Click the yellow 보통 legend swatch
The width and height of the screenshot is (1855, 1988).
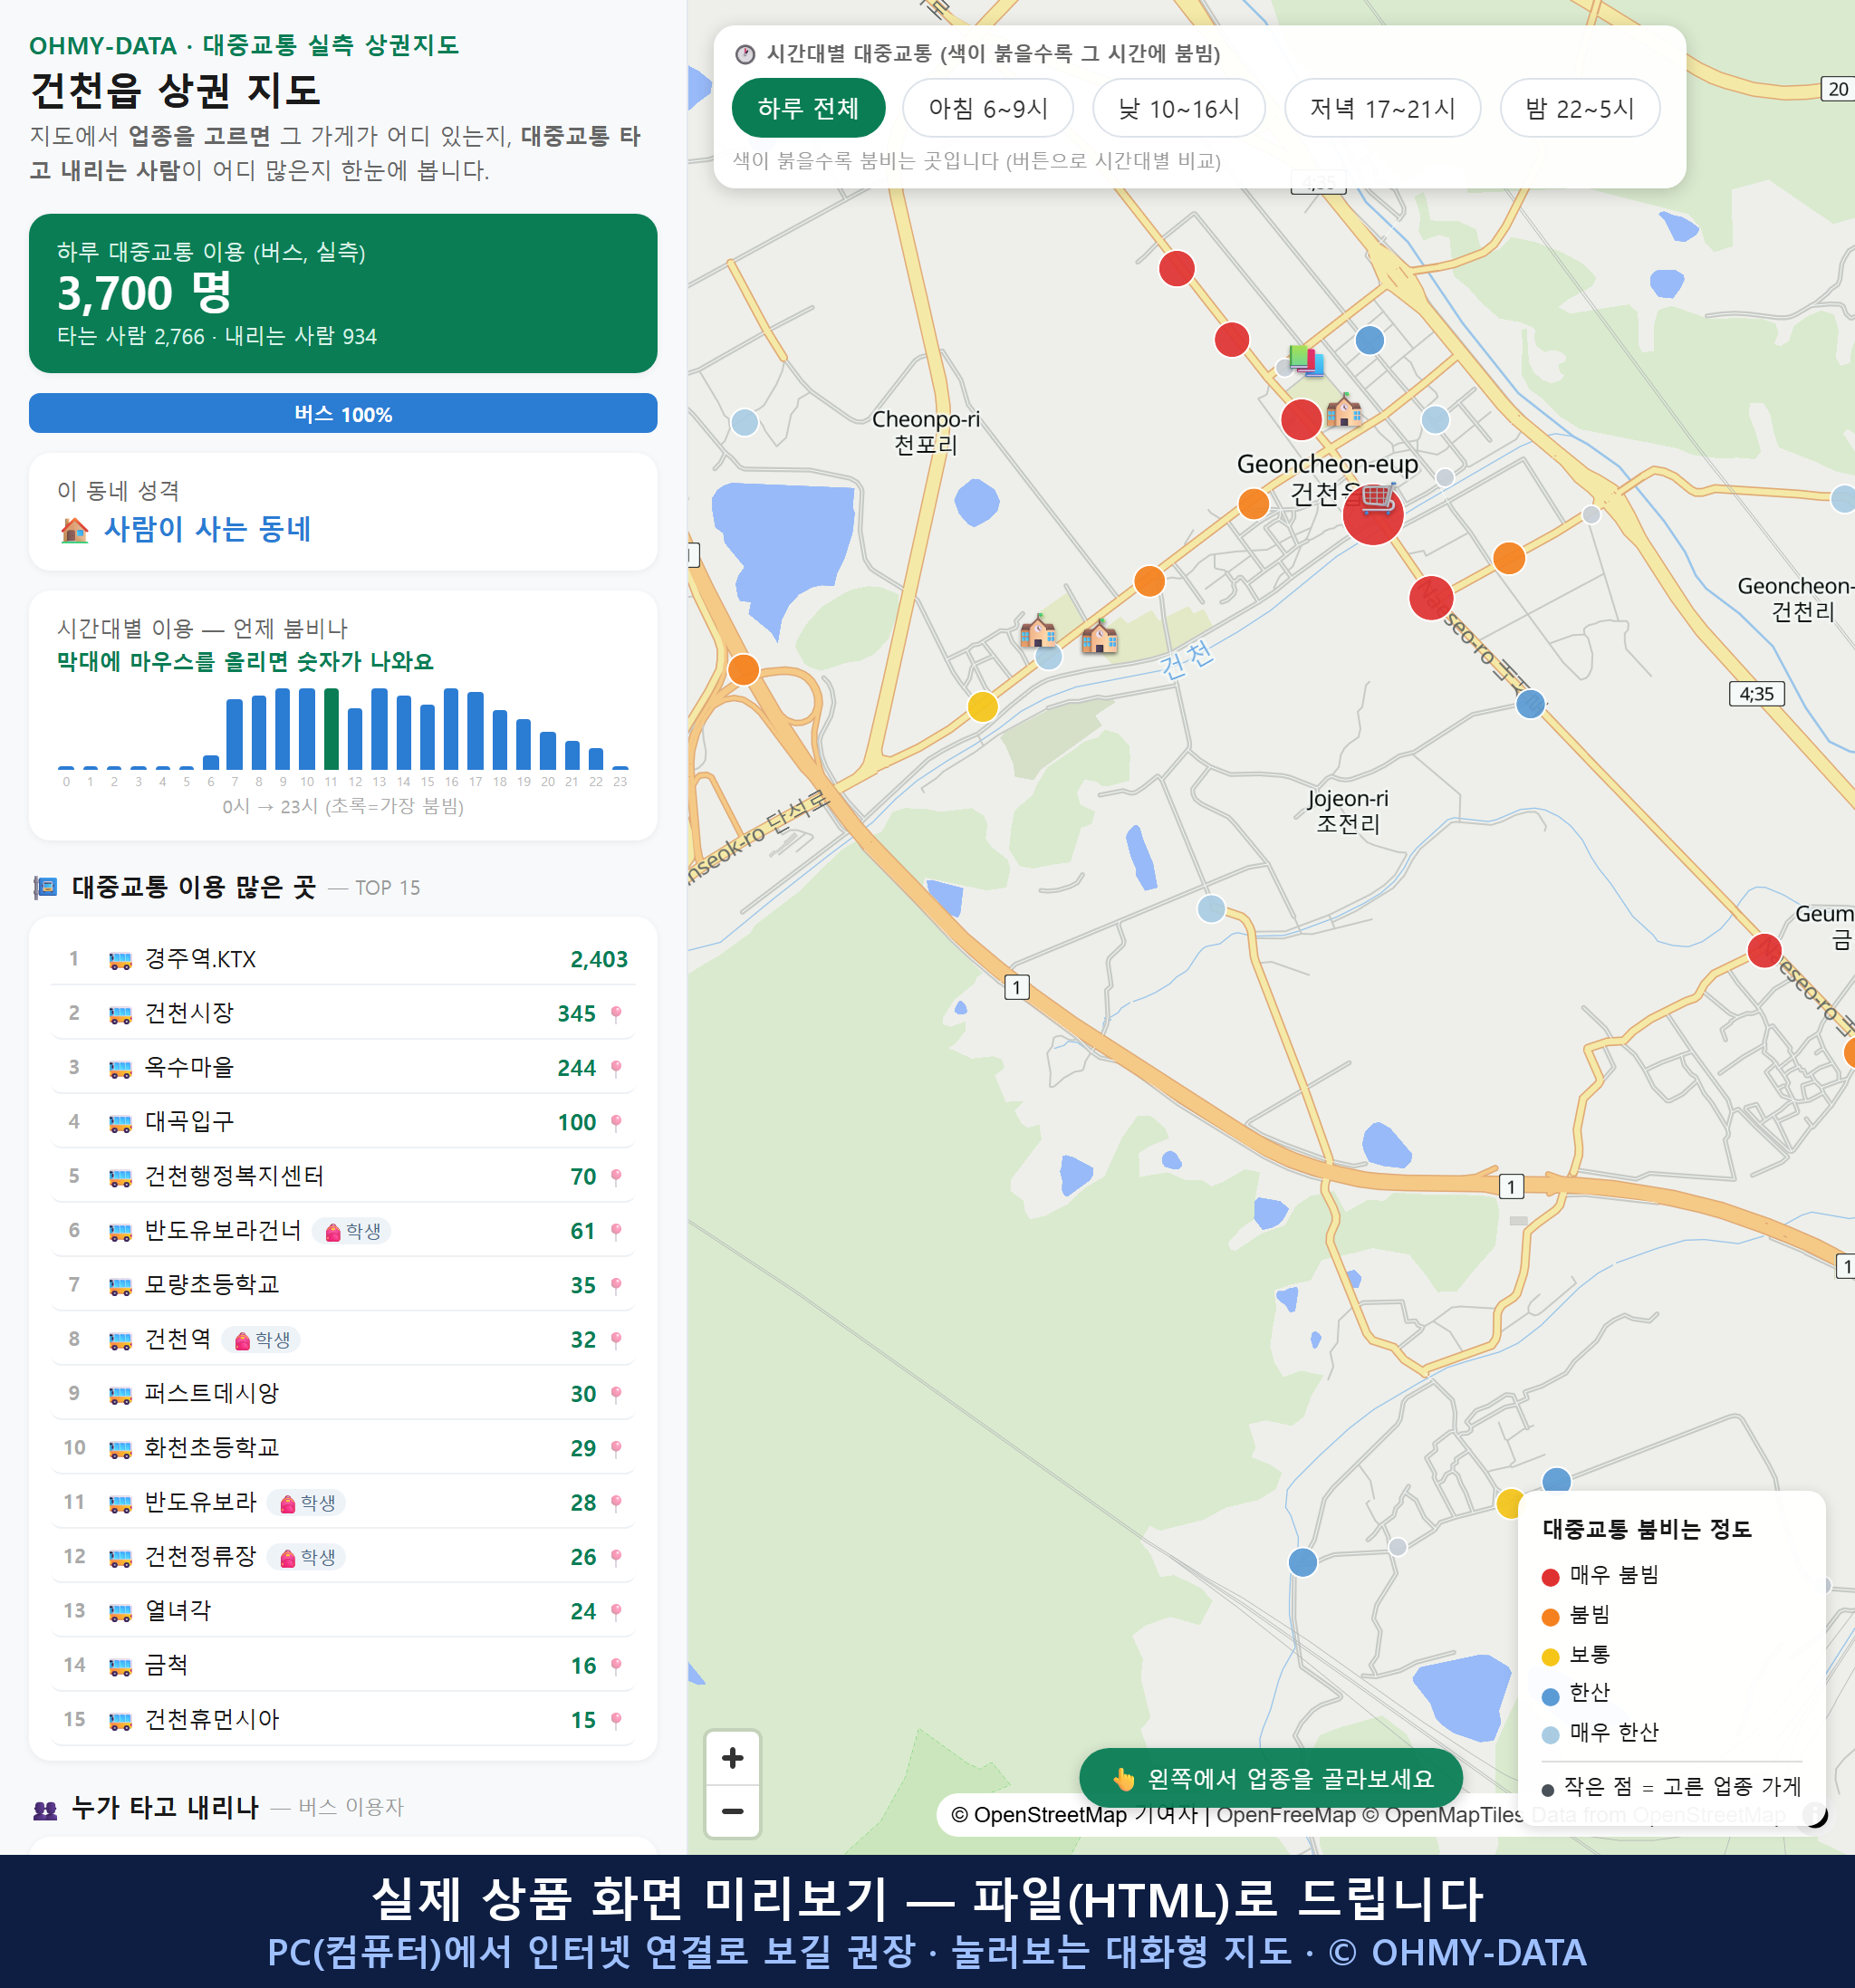(x=1550, y=1657)
